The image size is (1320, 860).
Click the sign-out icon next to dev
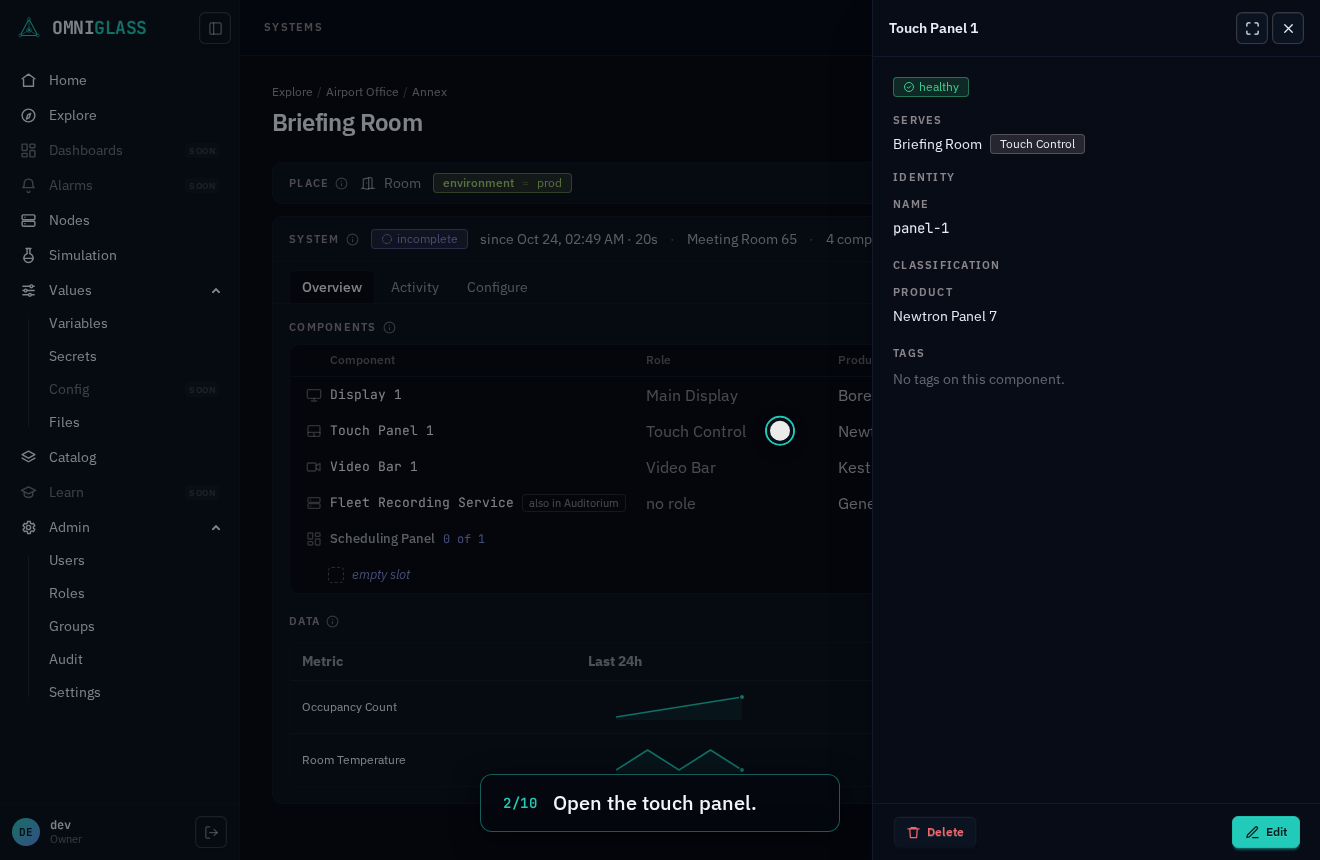(211, 832)
